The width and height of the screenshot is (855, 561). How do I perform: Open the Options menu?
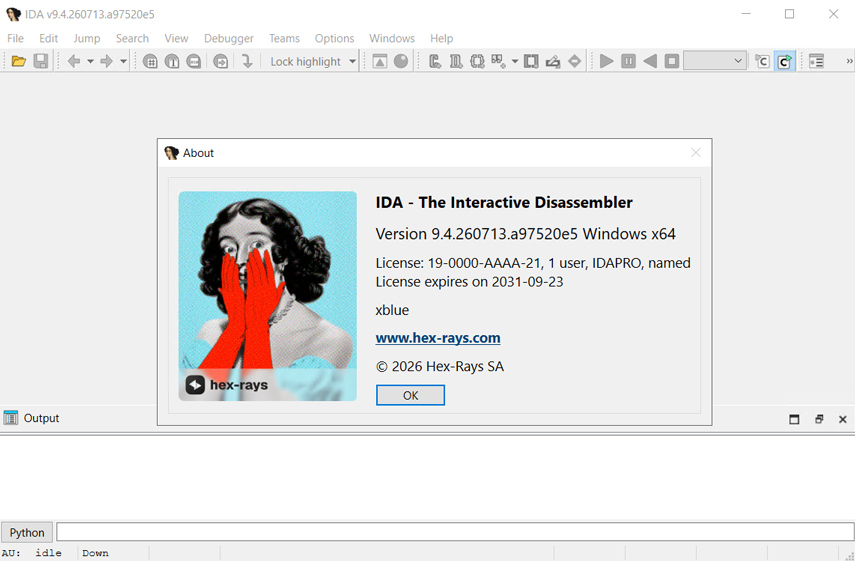tap(334, 38)
